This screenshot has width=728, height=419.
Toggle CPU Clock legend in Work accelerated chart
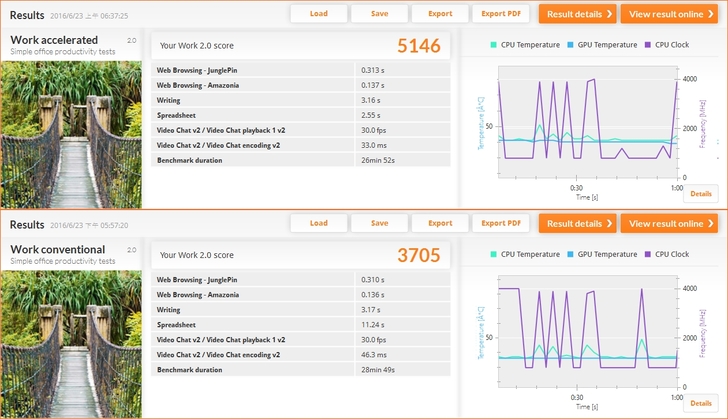[667, 46]
